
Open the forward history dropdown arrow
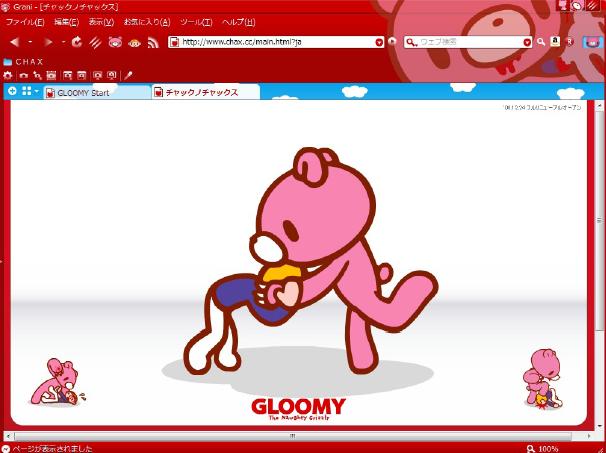click(64, 42)
